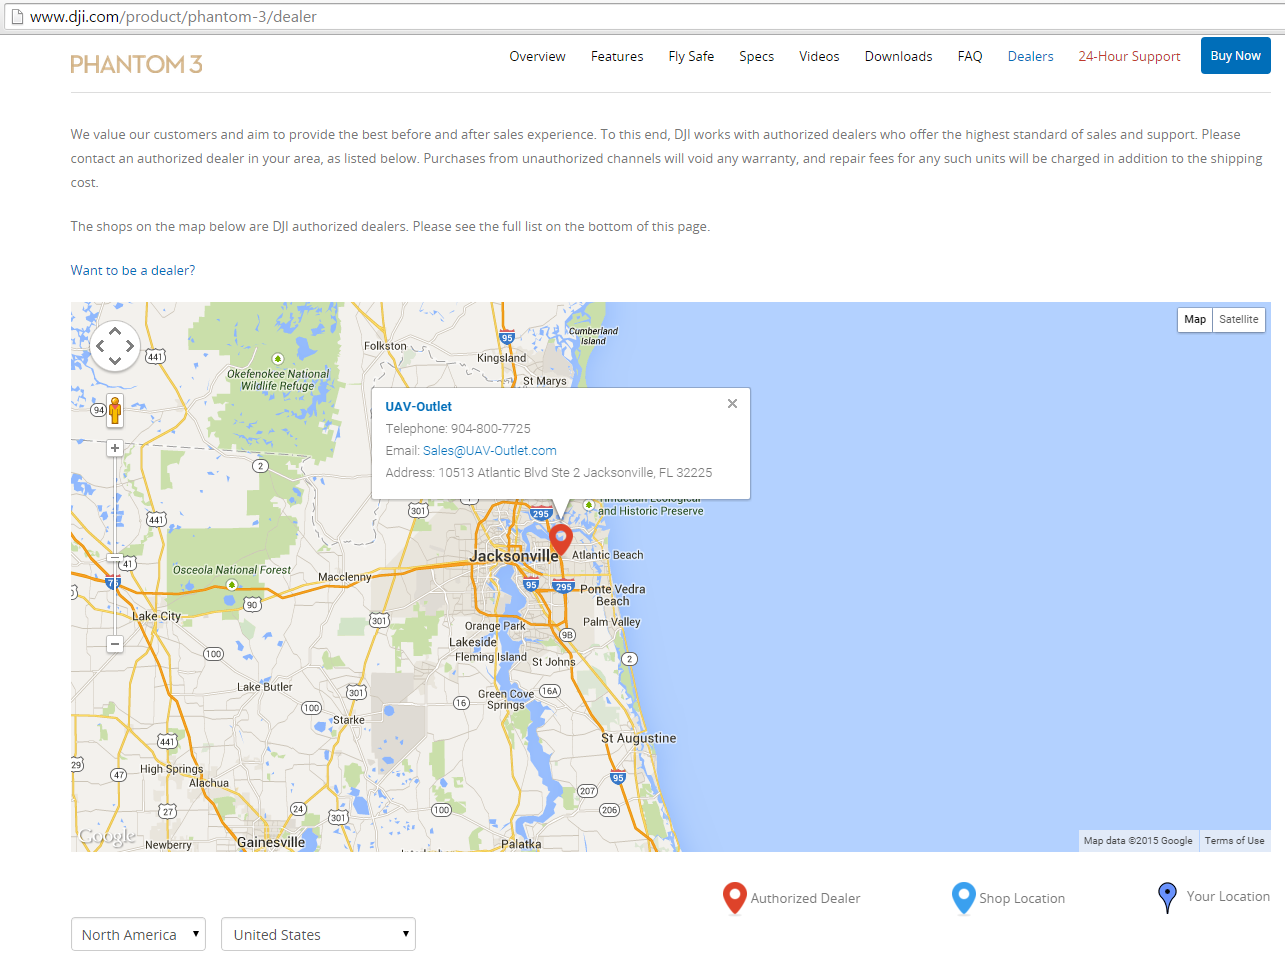Click the Palatka label on the map
The height and width of the screenshot is (954, 1285).
[x=521, y=844]
